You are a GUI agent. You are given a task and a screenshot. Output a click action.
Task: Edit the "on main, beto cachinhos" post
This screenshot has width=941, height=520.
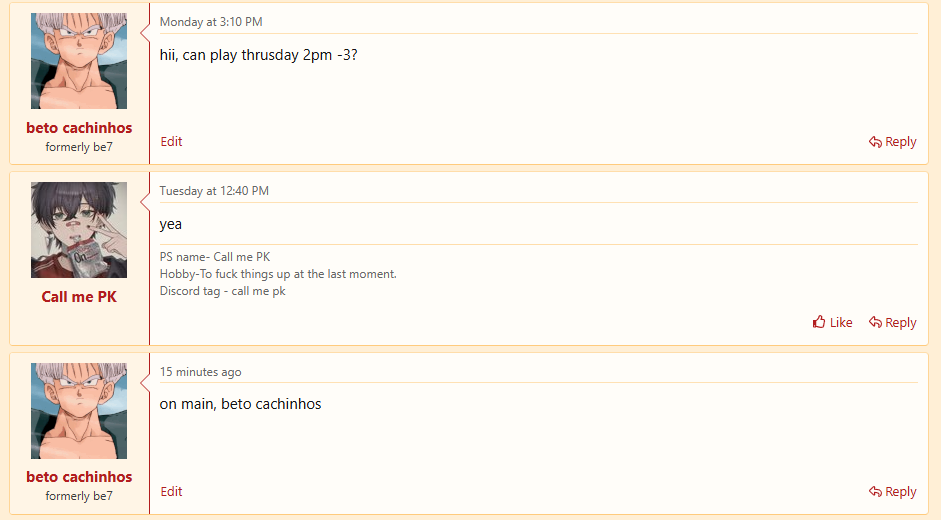pyautogui.click(x=171, y=491)
